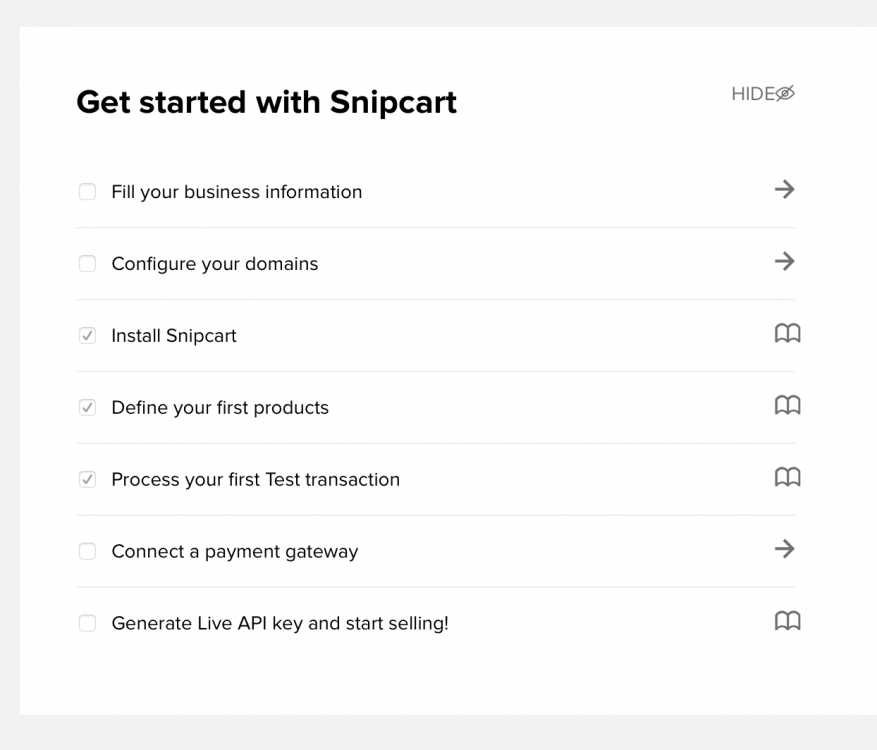This screenshot has width=877, height=750.
Task: Uncheck the Define your first products checkbox
Action: tap(88, 408)
